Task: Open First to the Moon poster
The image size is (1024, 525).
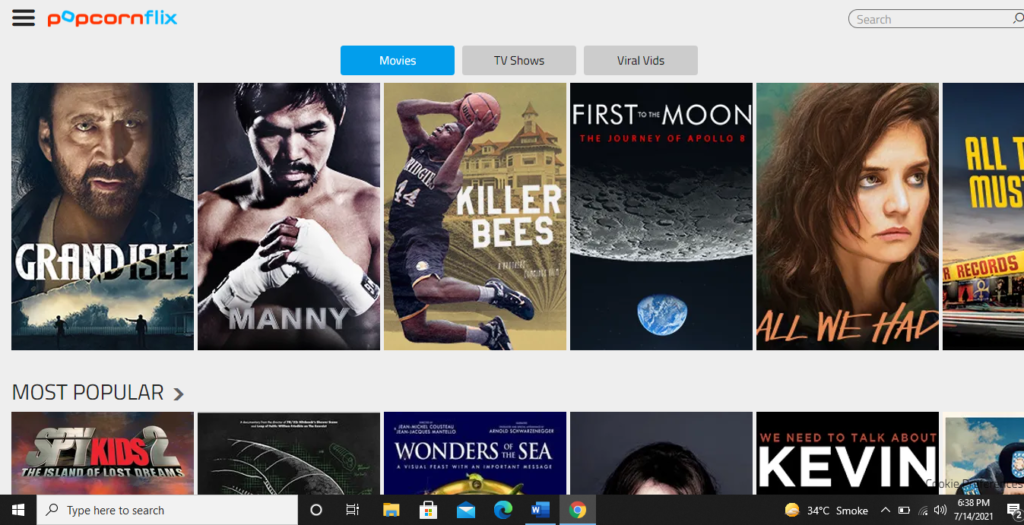Action: coord(661,216)
